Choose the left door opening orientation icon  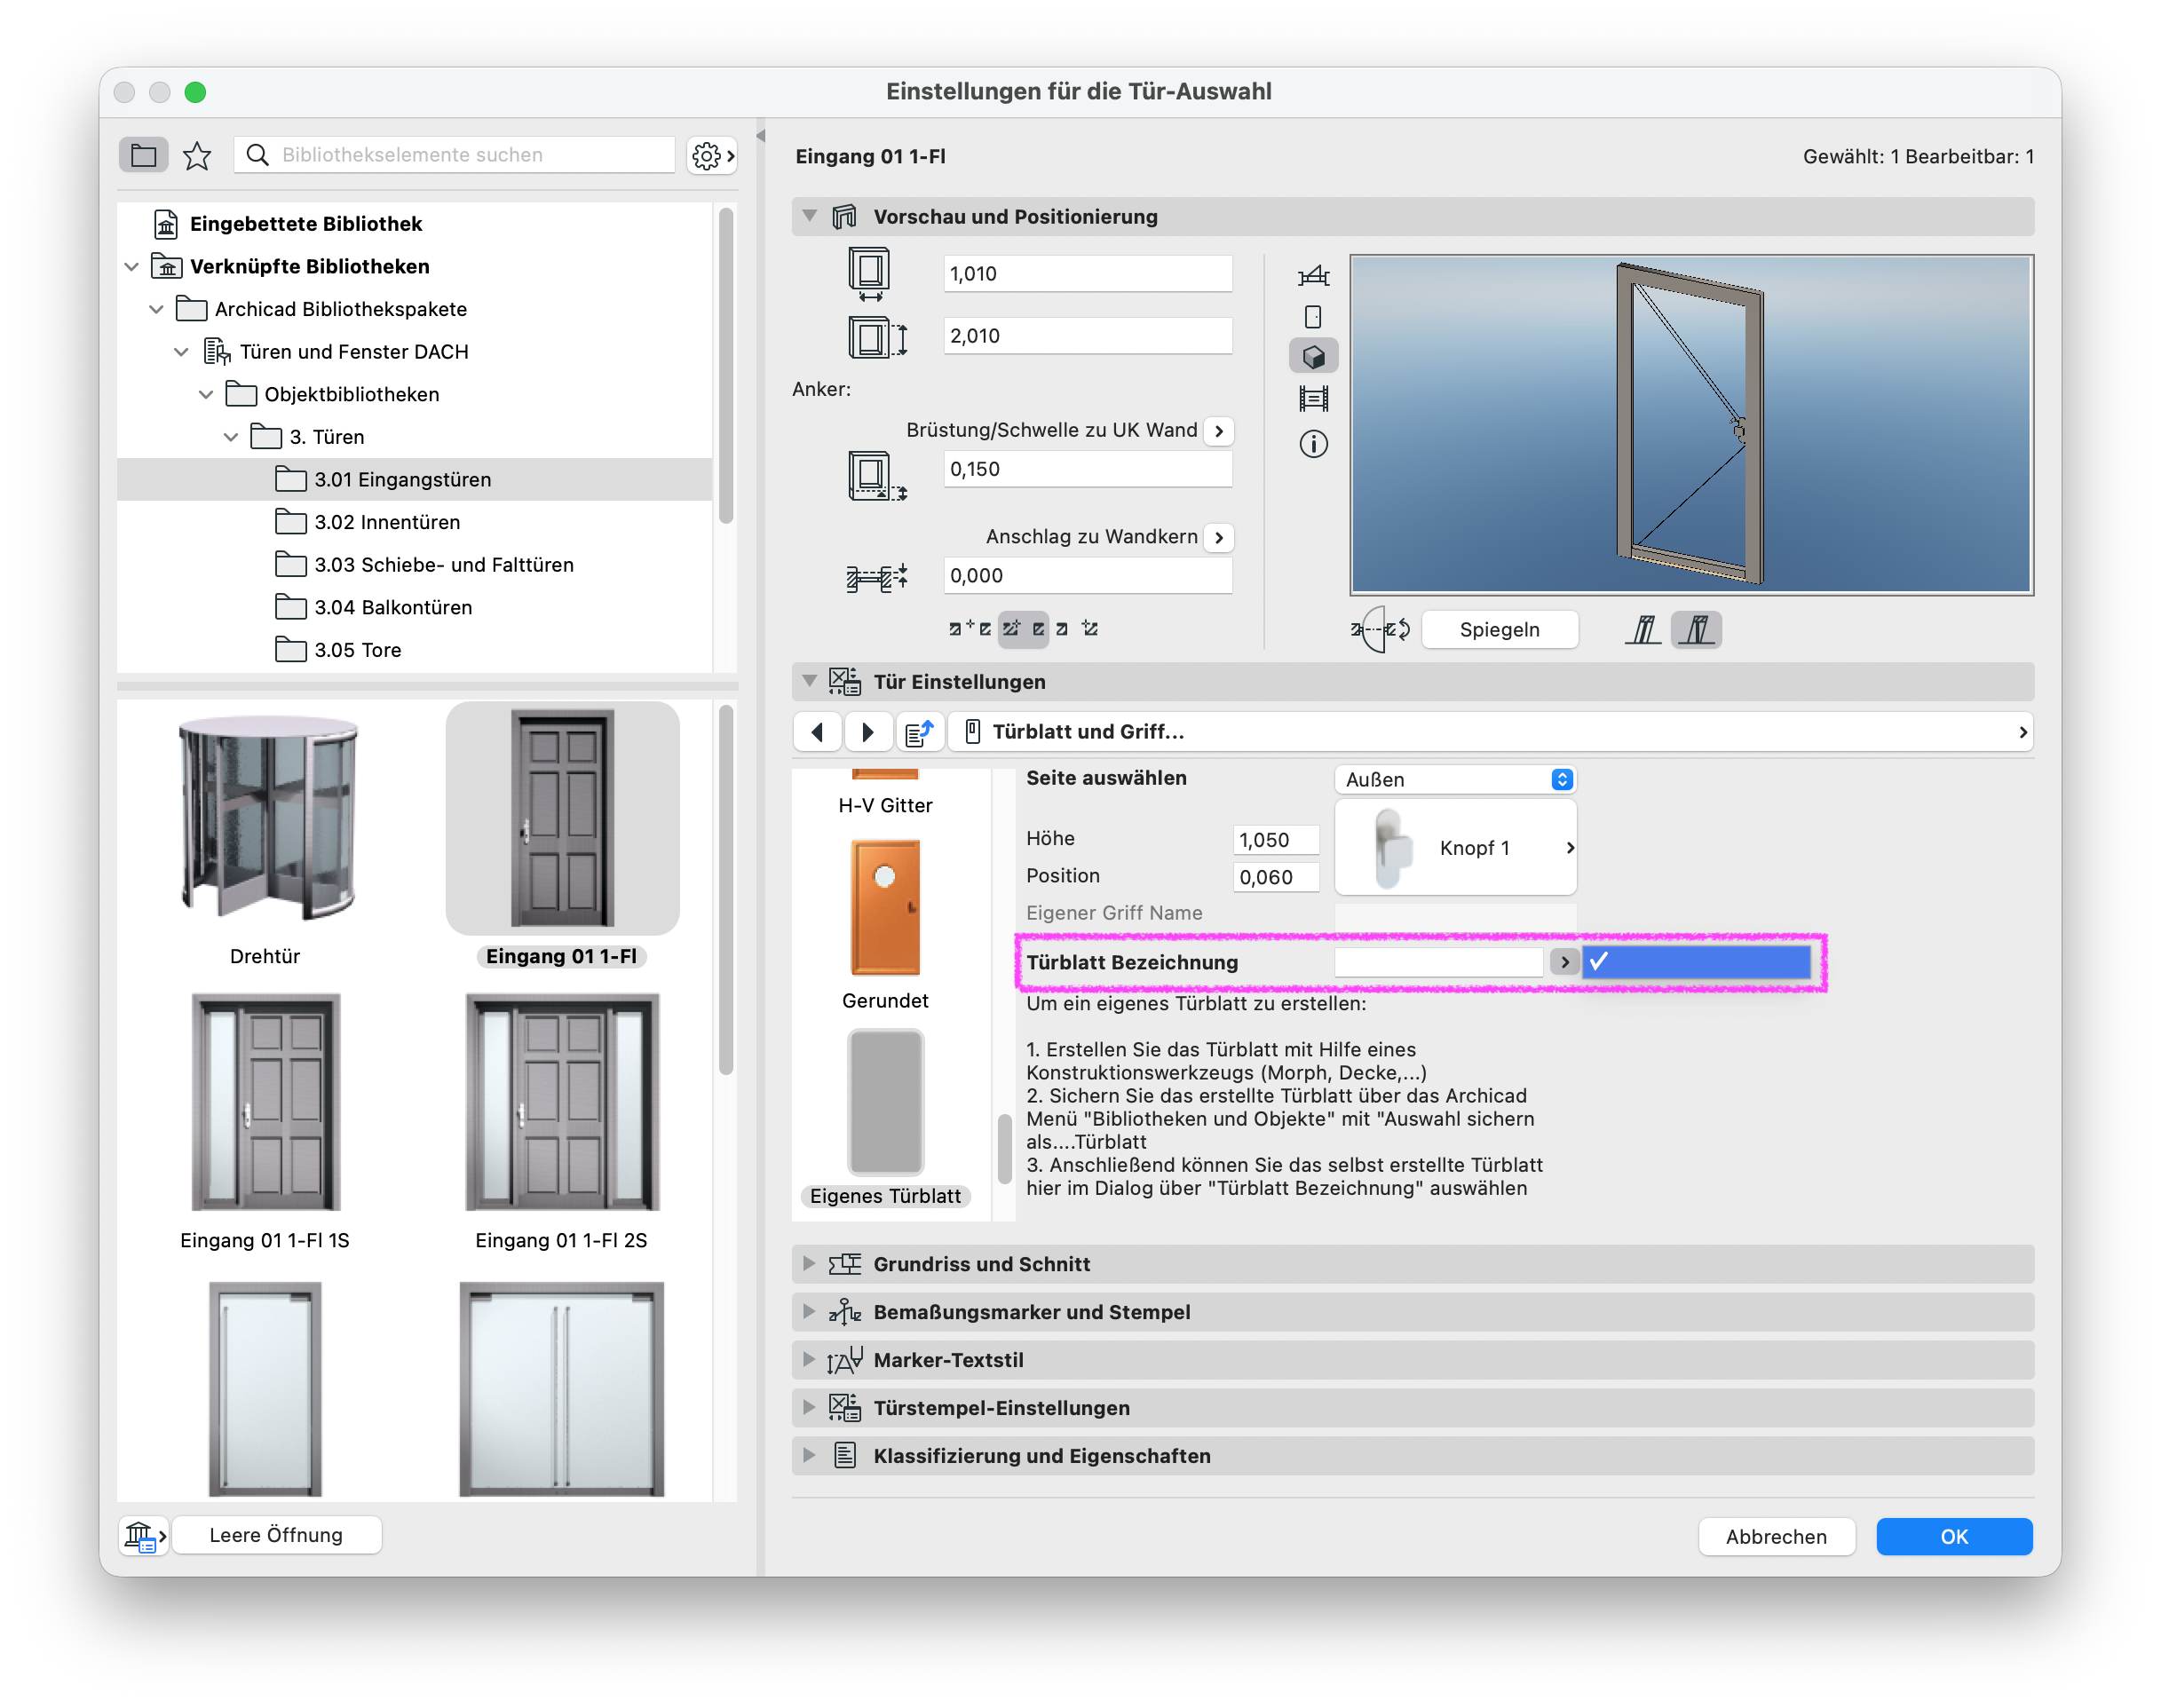[x=1643, y=630]
